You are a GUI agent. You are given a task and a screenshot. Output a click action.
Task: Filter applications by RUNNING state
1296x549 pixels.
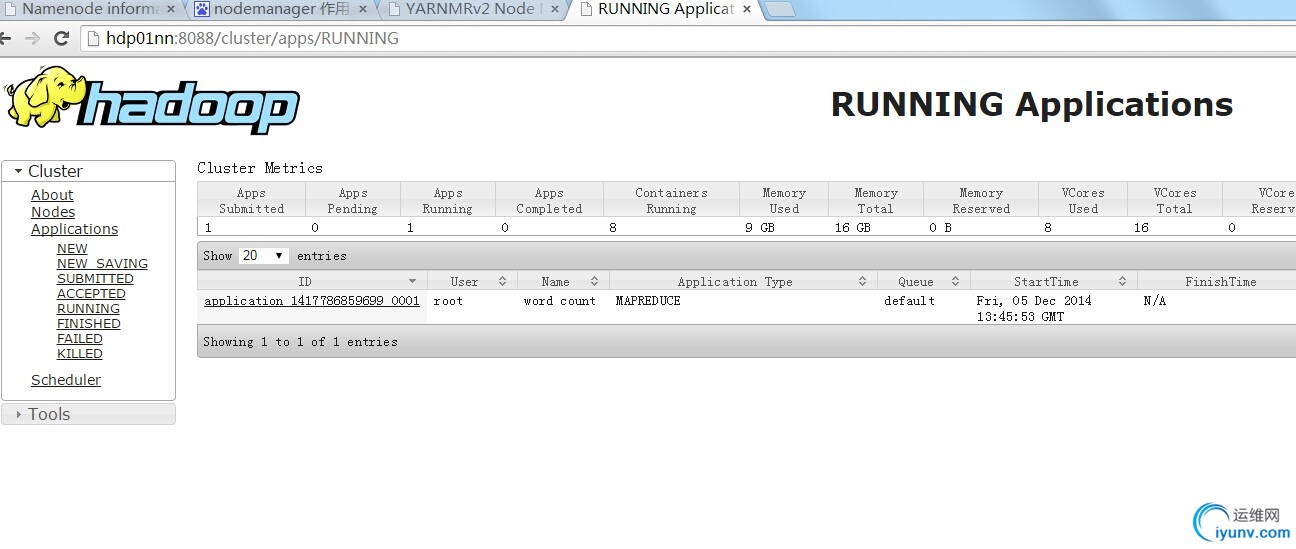pyautogui.click(x=88, y=309)
